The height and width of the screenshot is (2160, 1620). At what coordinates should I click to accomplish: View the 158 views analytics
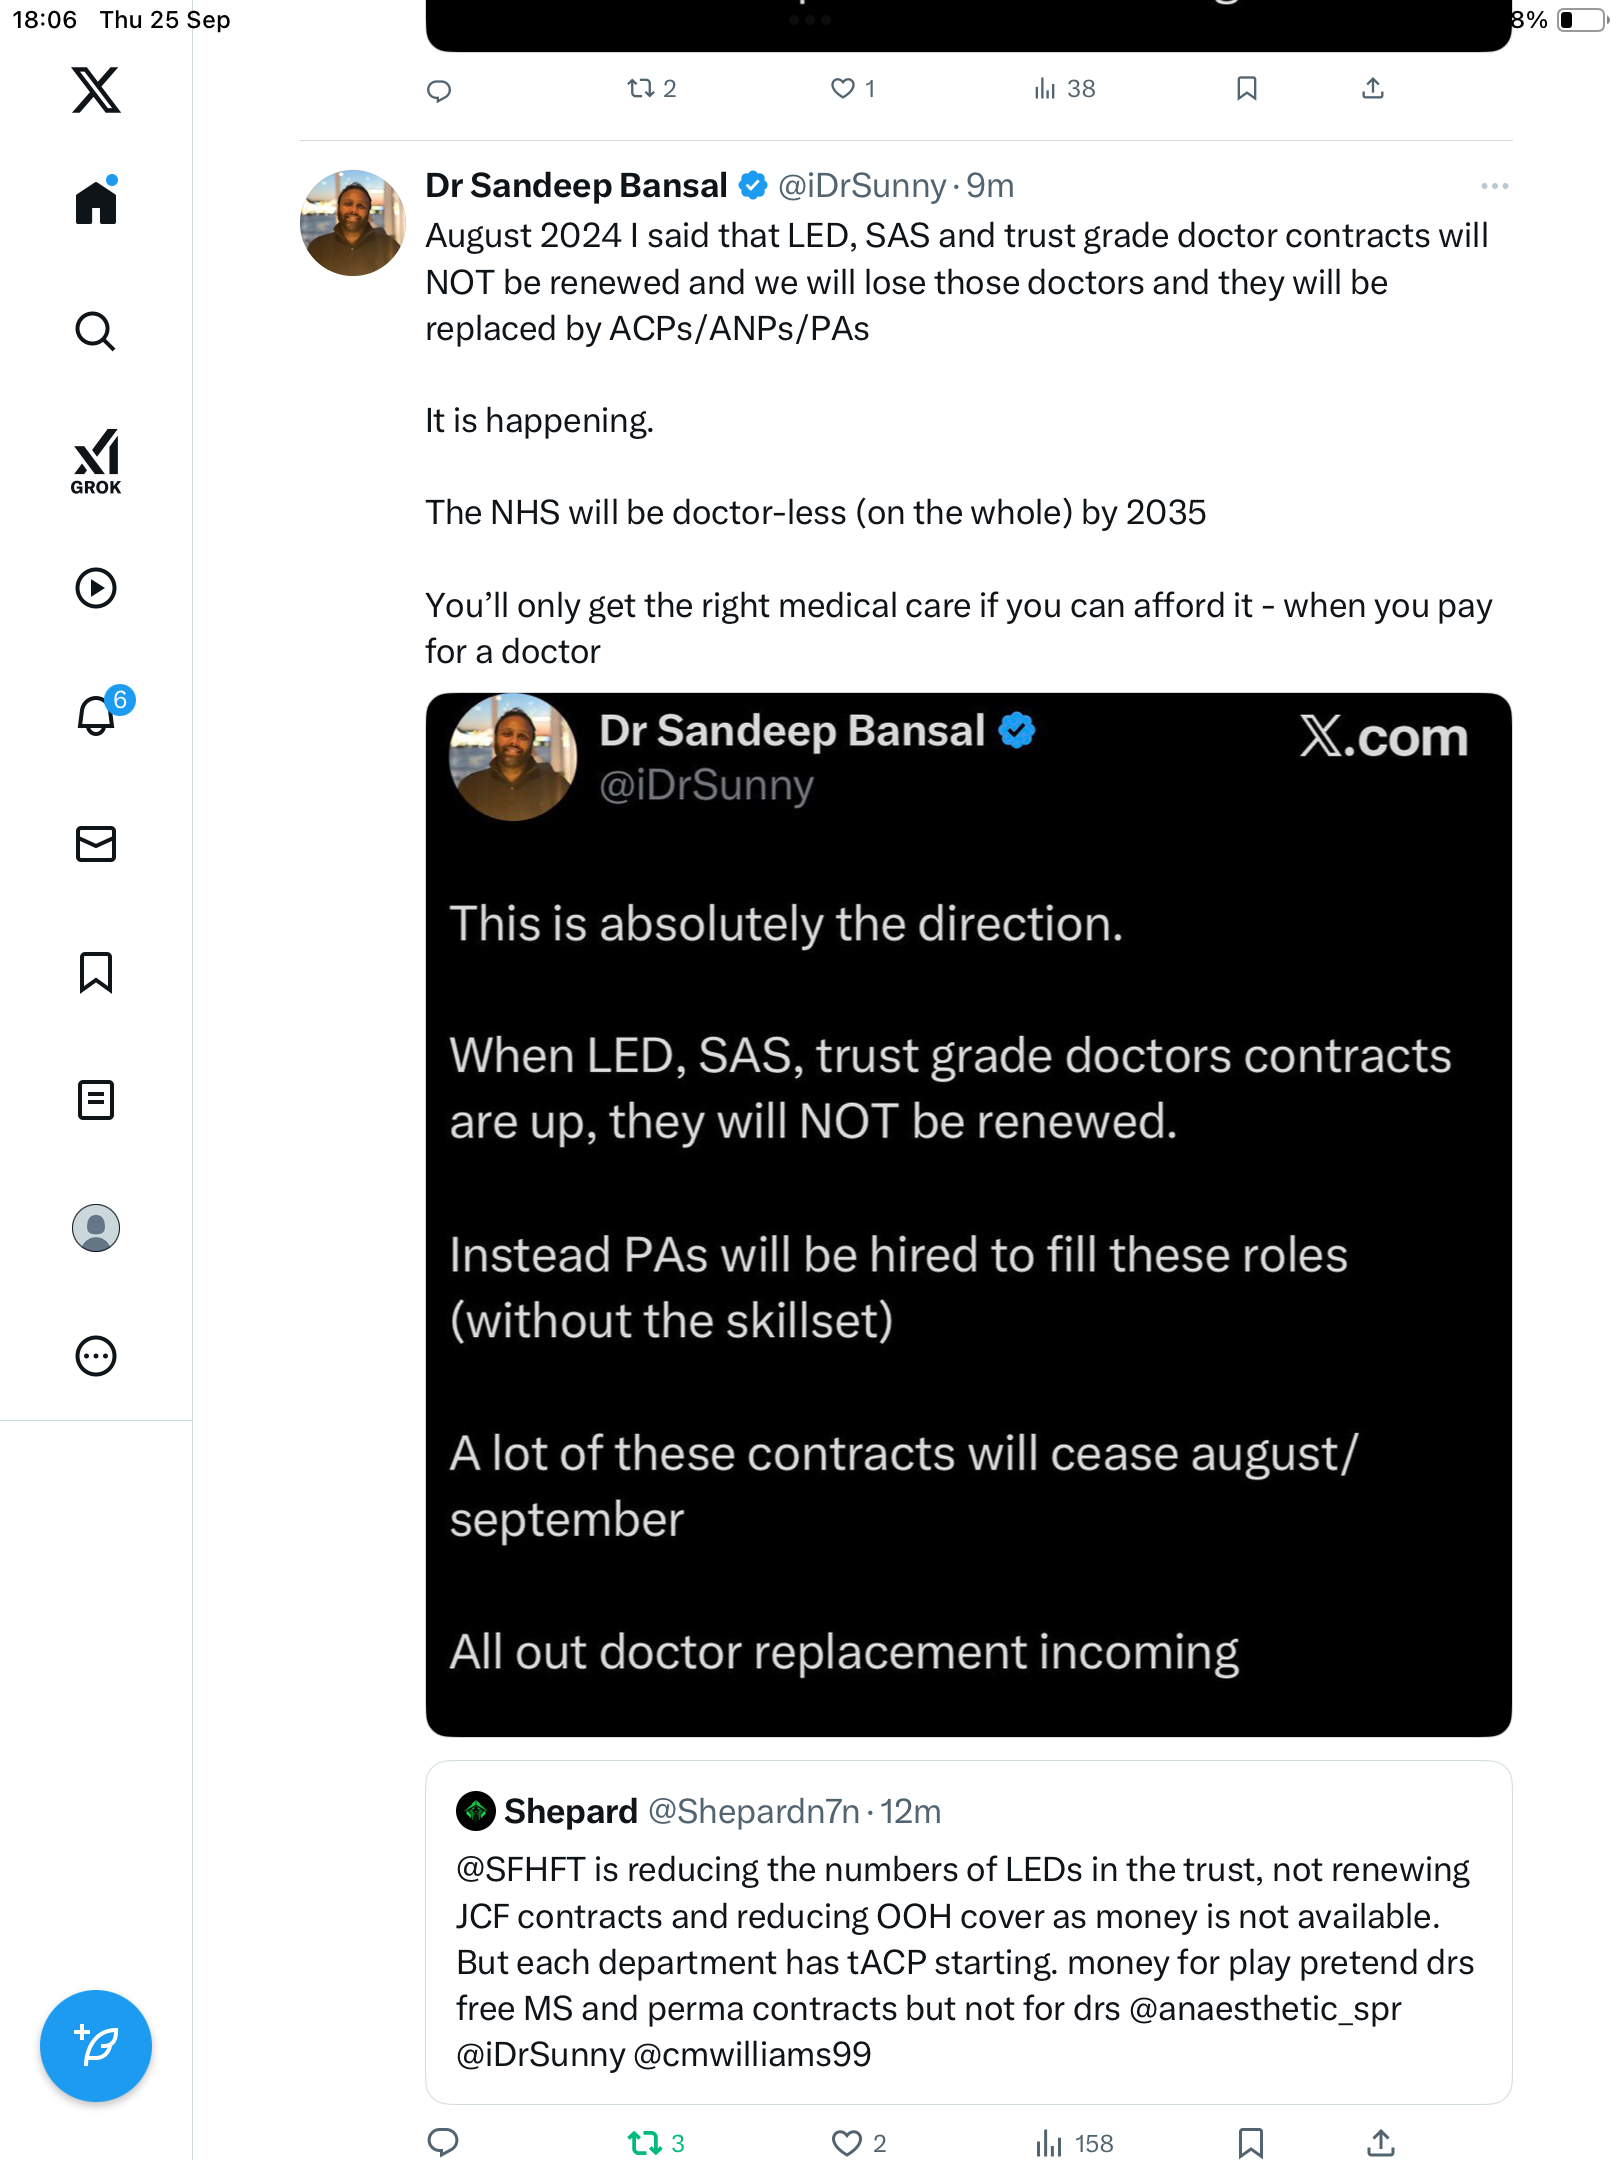click(x=1075, y=2143)
